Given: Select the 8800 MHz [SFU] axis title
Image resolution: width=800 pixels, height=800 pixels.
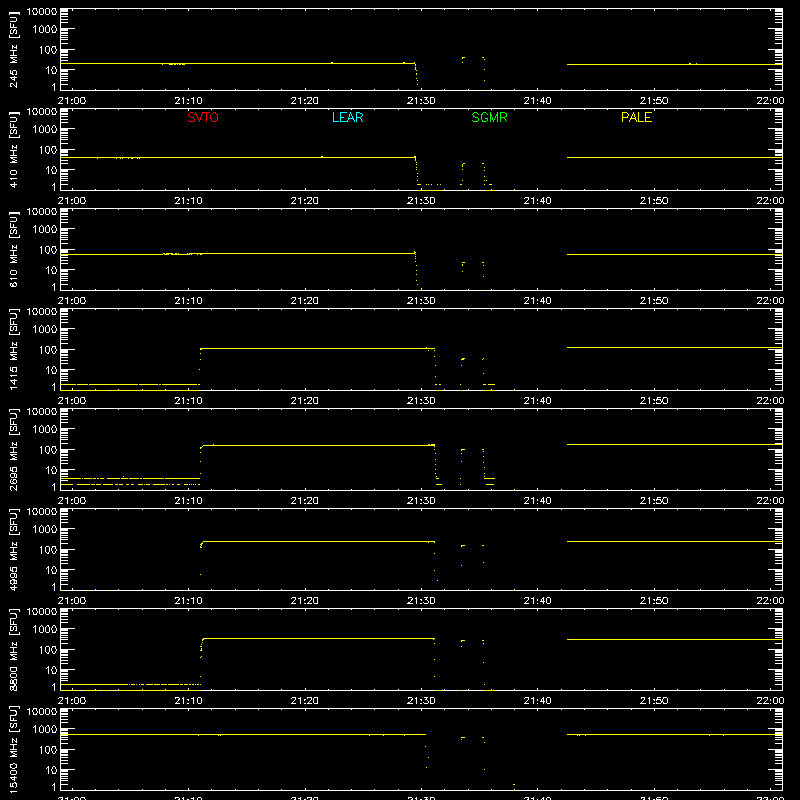Looking at the screenshot, I should click(14, 649).
